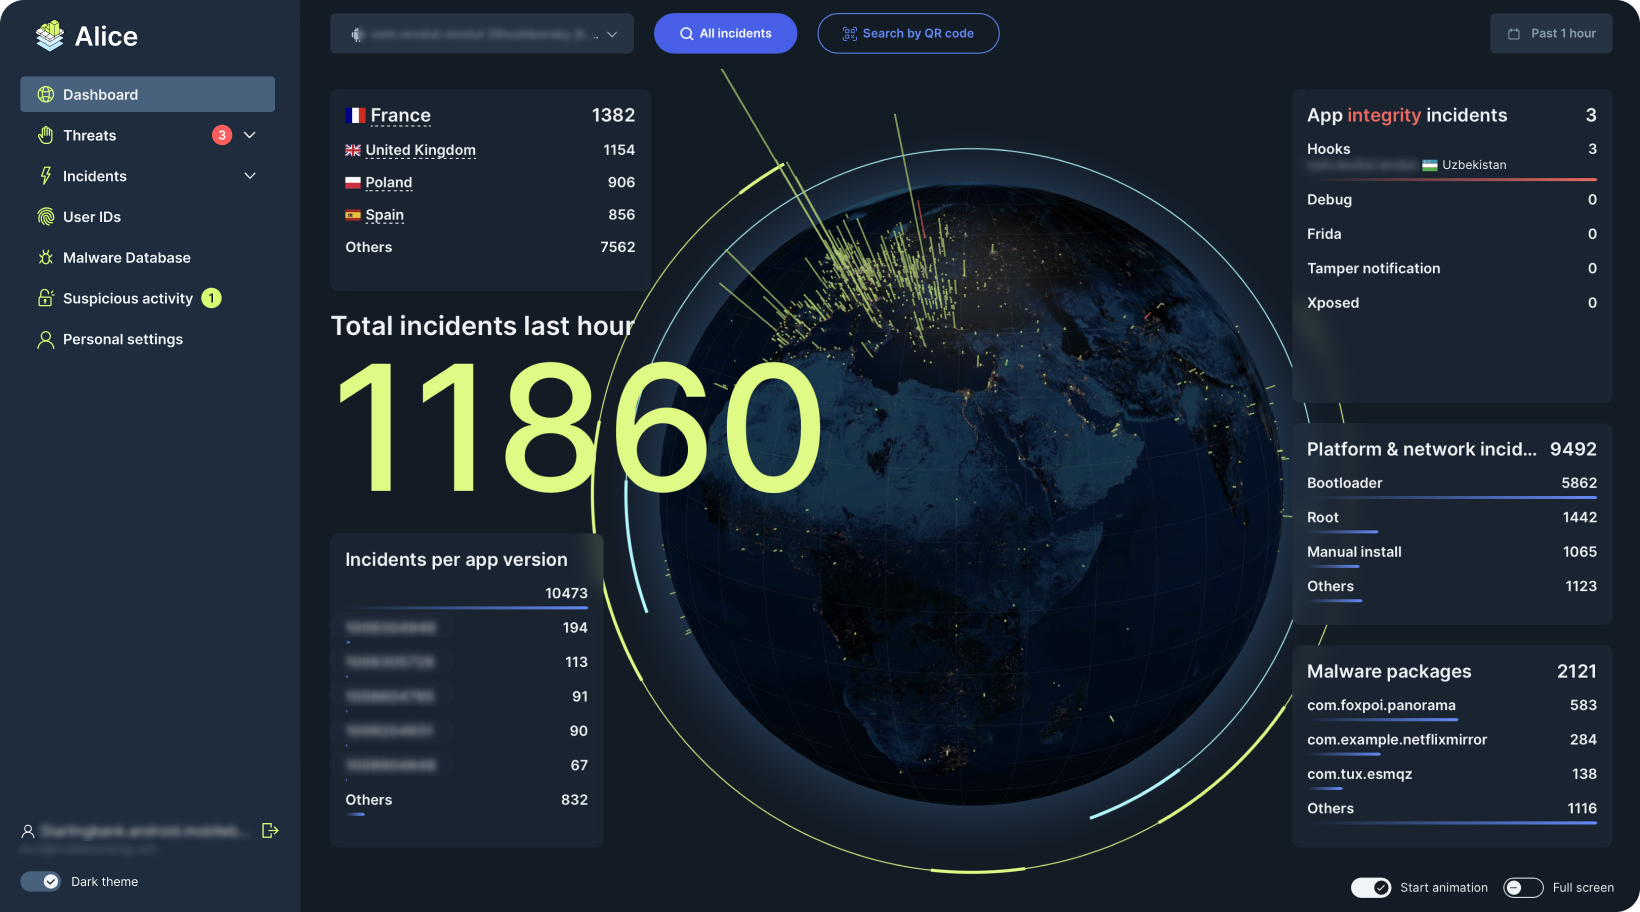1640x912 pixels.
Task: Click the Incidents lightning bolt icon
Action: pos(46,176)
